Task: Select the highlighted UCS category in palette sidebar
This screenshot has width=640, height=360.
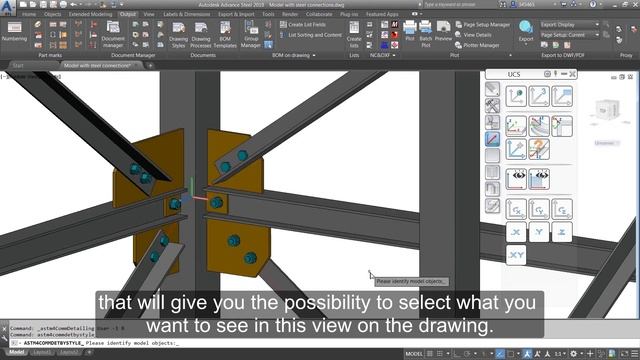Action: [492, 139]
